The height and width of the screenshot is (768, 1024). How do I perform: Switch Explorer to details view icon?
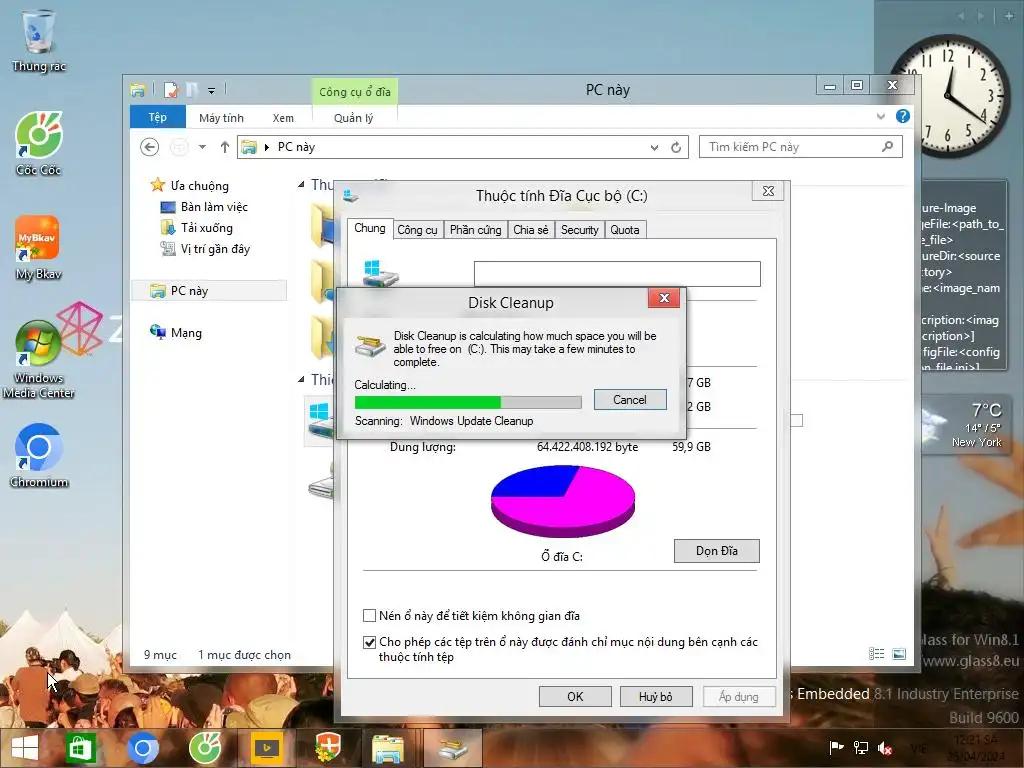coord(876,654)
